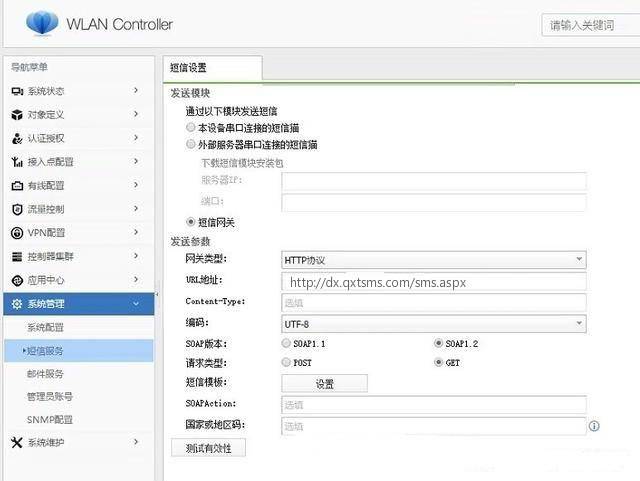Choose 本设备串口连接的短信猫 option
The image size is (640, 481).
pyautogui.click(x=191, y=128)
